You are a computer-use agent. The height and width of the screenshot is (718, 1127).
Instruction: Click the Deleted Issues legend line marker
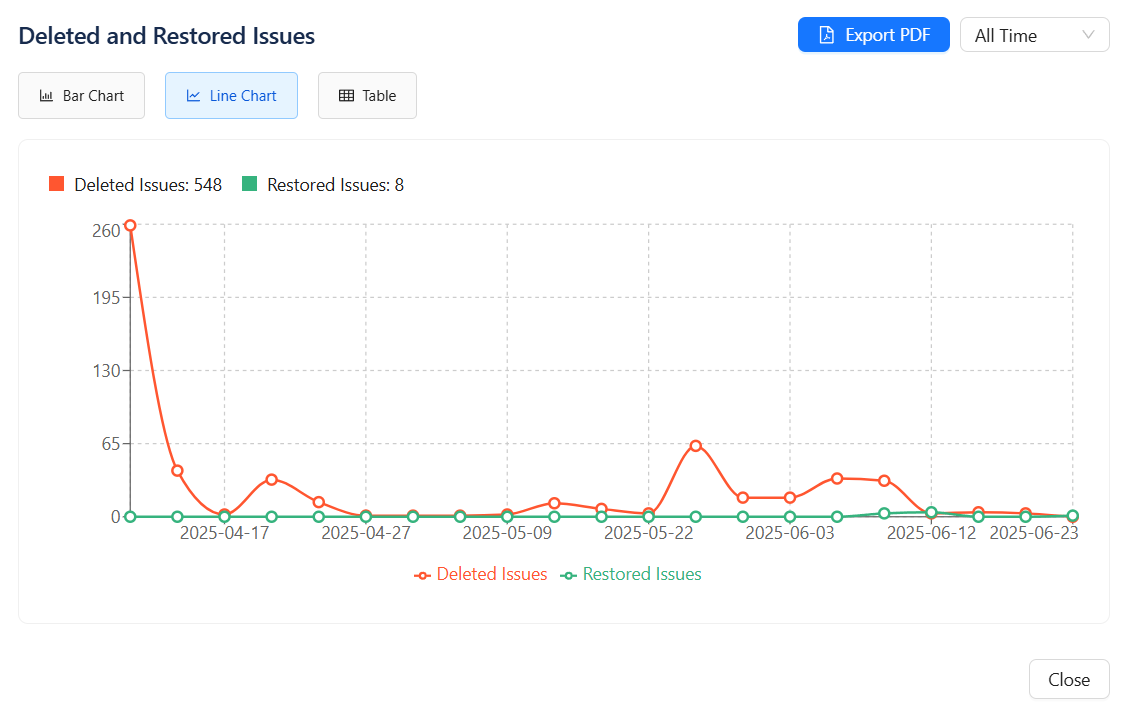coord(423,575)
